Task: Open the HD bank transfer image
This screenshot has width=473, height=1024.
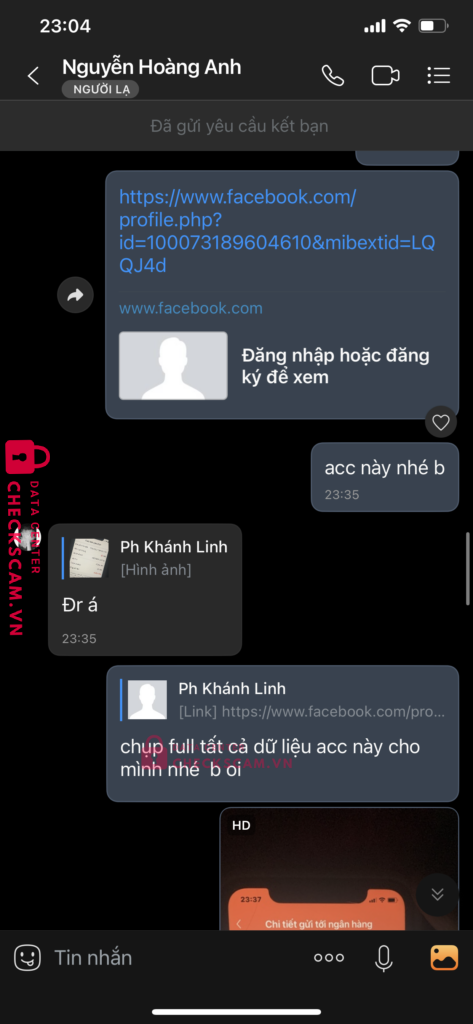Action: coord(339,869)
